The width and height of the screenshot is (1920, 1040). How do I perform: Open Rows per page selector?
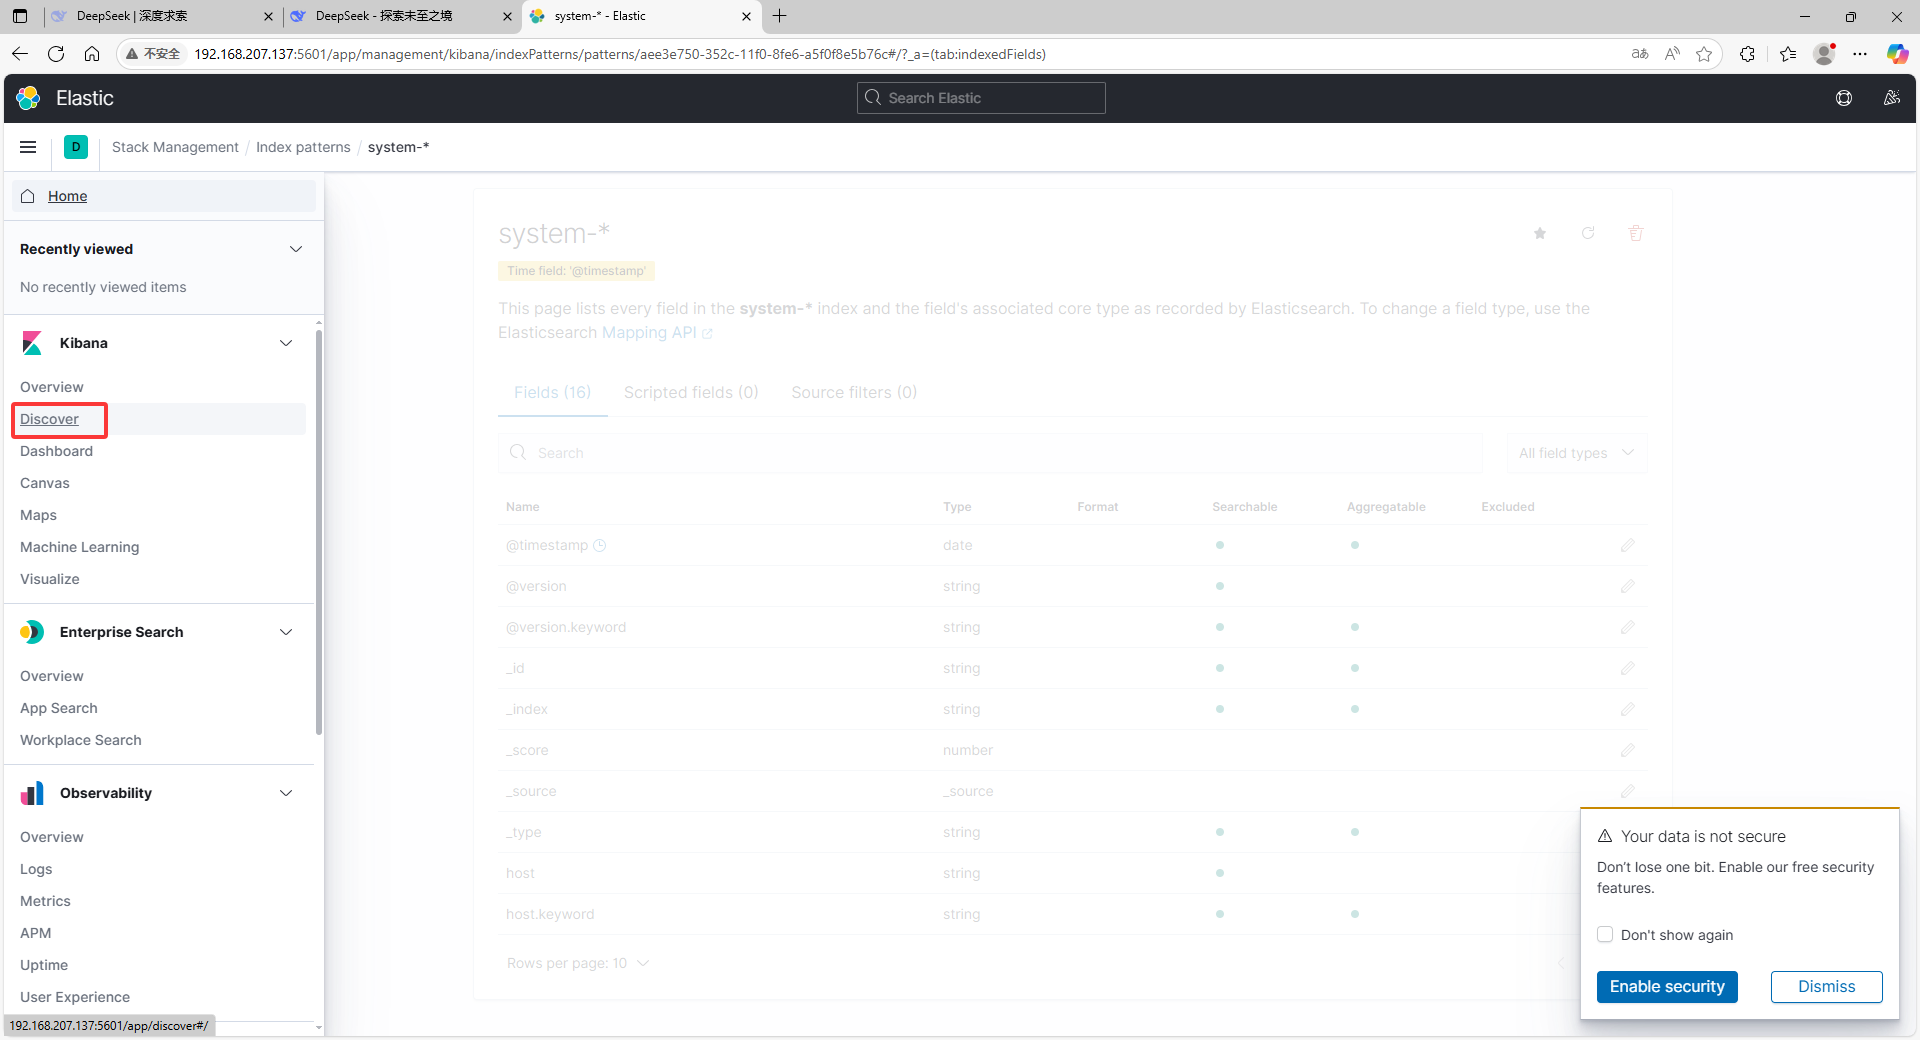[578, 963]
